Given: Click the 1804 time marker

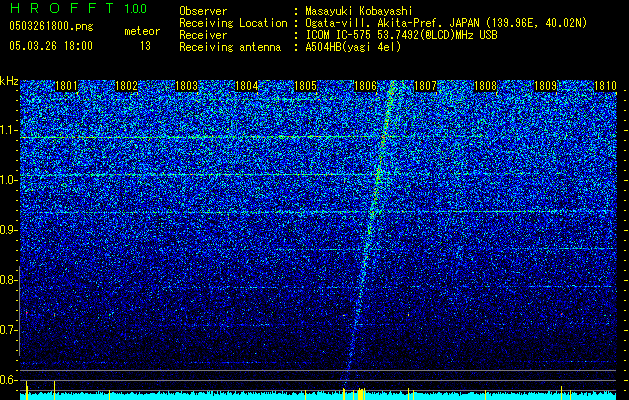Looking at the screenshot, I should 246,86.
